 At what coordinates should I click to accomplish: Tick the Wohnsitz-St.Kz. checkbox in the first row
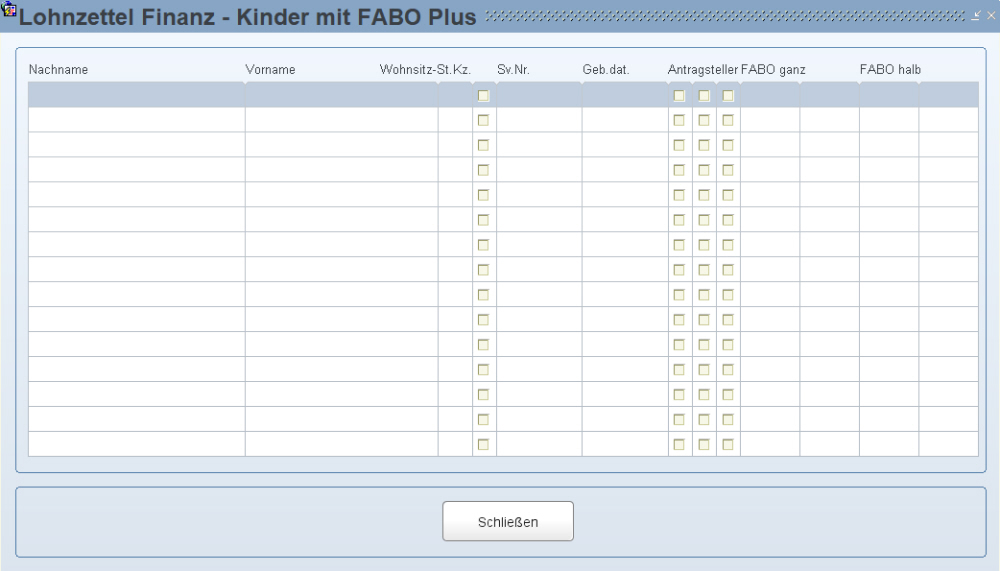point(484,96)
